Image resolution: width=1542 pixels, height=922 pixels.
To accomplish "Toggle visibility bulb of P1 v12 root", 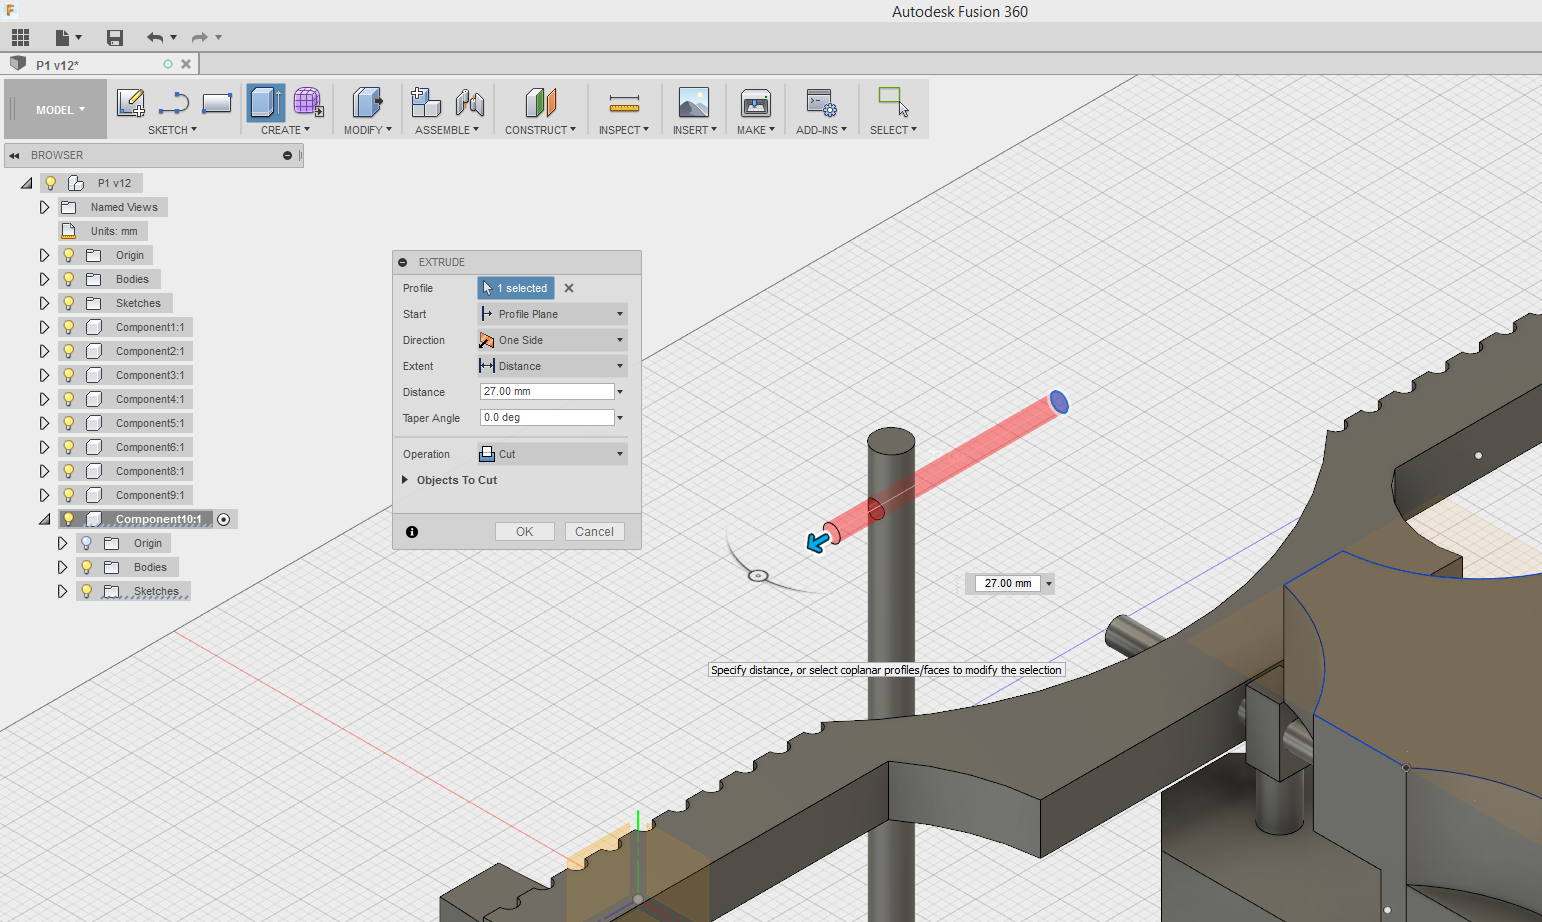I will coord(50,183).
